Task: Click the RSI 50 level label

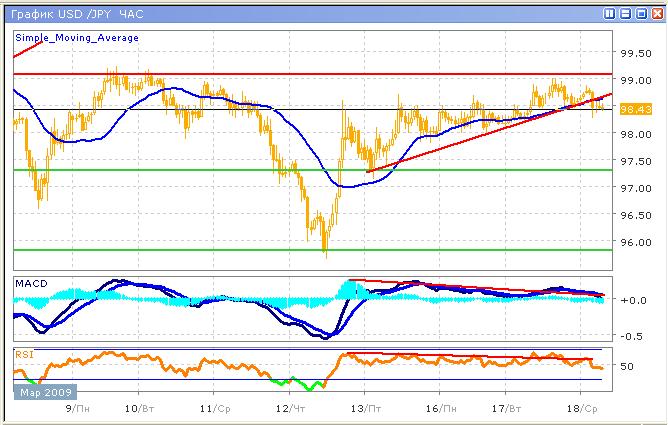Action: 628,368
